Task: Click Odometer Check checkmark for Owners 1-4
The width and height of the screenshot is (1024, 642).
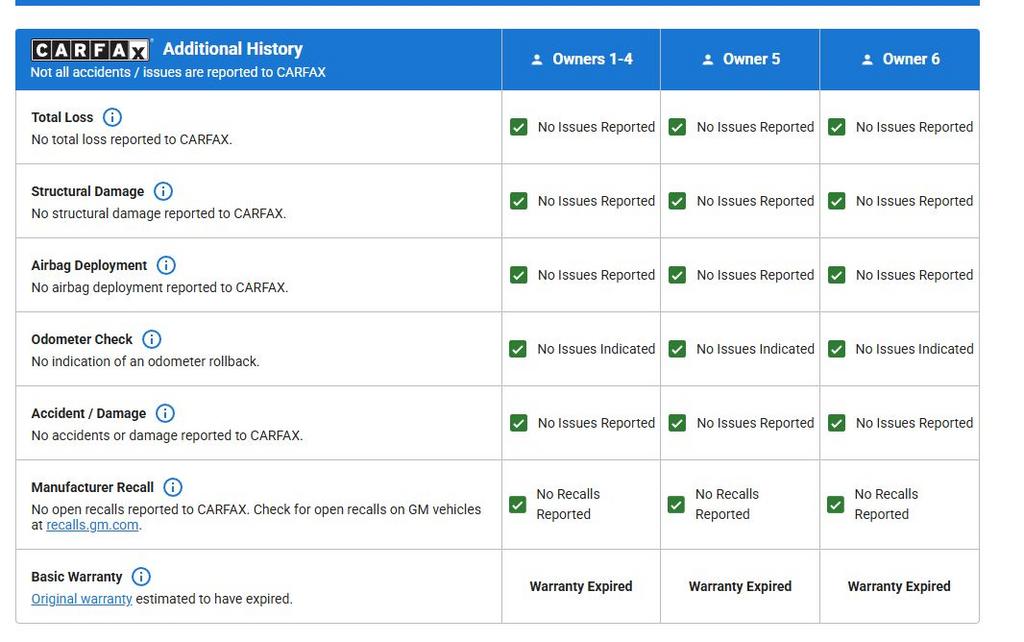Action: click(x=518, y=349)
